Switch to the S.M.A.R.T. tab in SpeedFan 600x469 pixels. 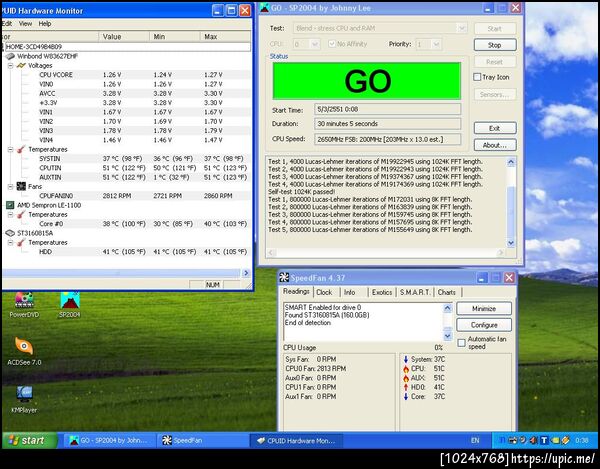(x=415, y=292)
